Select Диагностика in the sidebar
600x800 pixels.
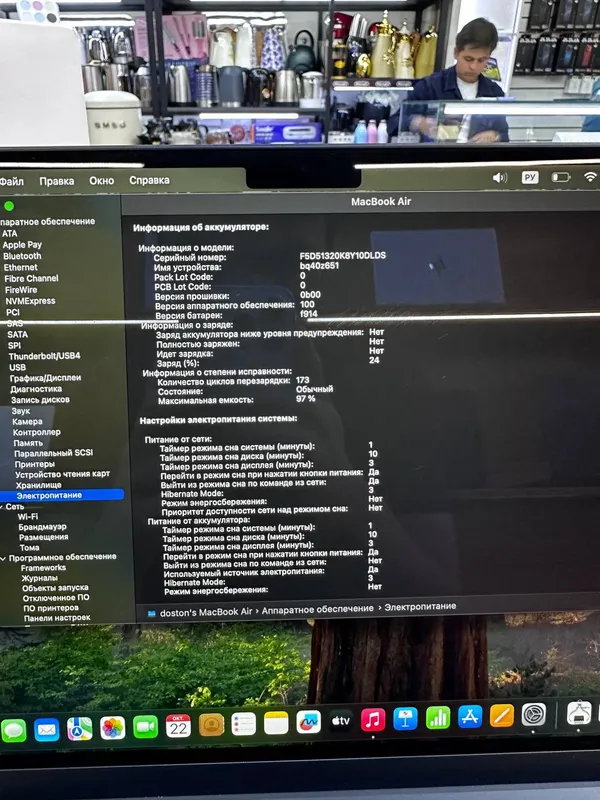coord(36,389)
